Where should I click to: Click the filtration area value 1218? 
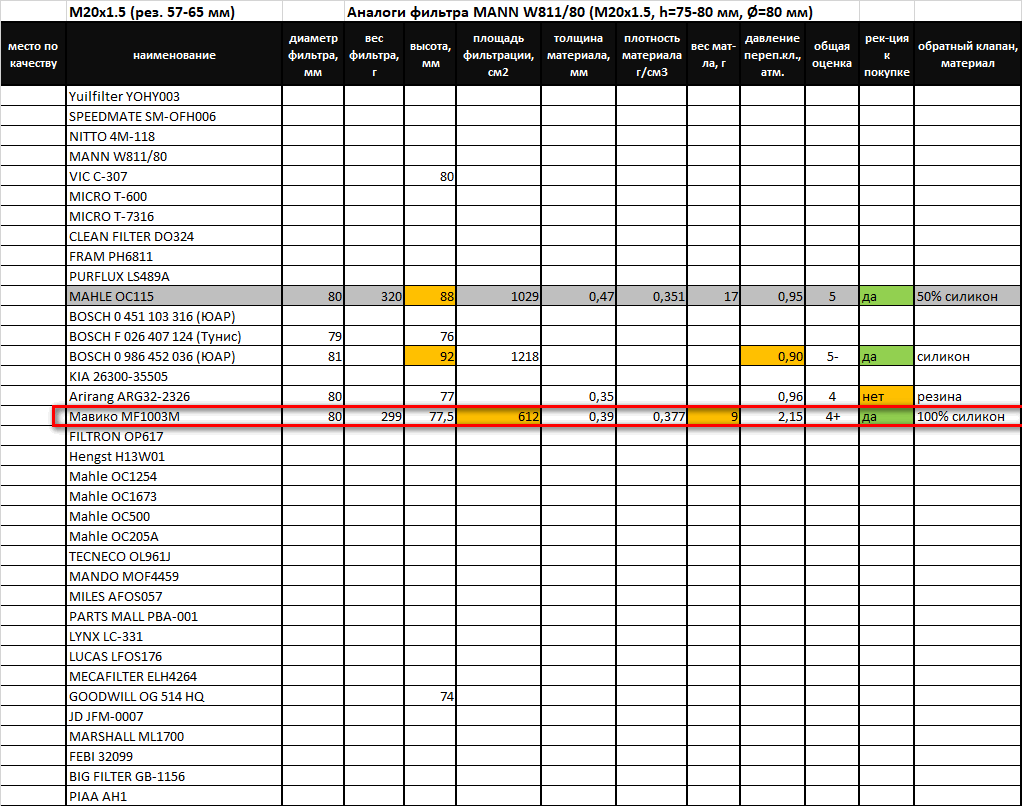coord(499,356)
